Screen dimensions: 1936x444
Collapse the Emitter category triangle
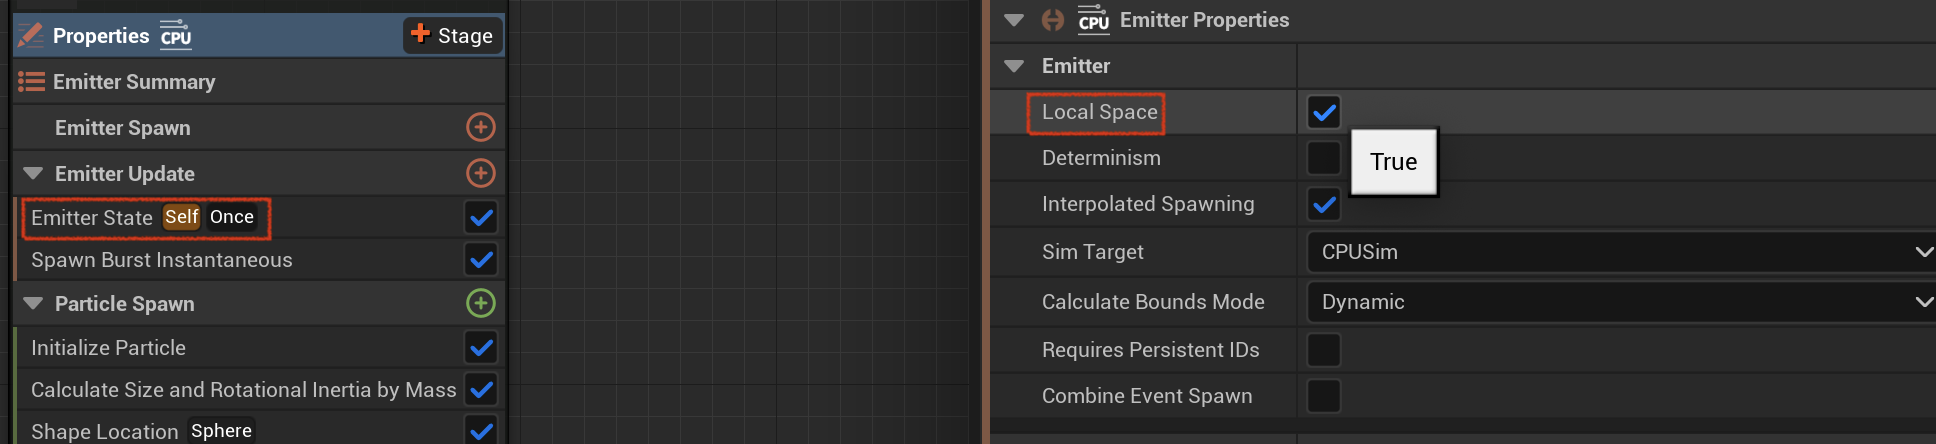coord(1014,66)
